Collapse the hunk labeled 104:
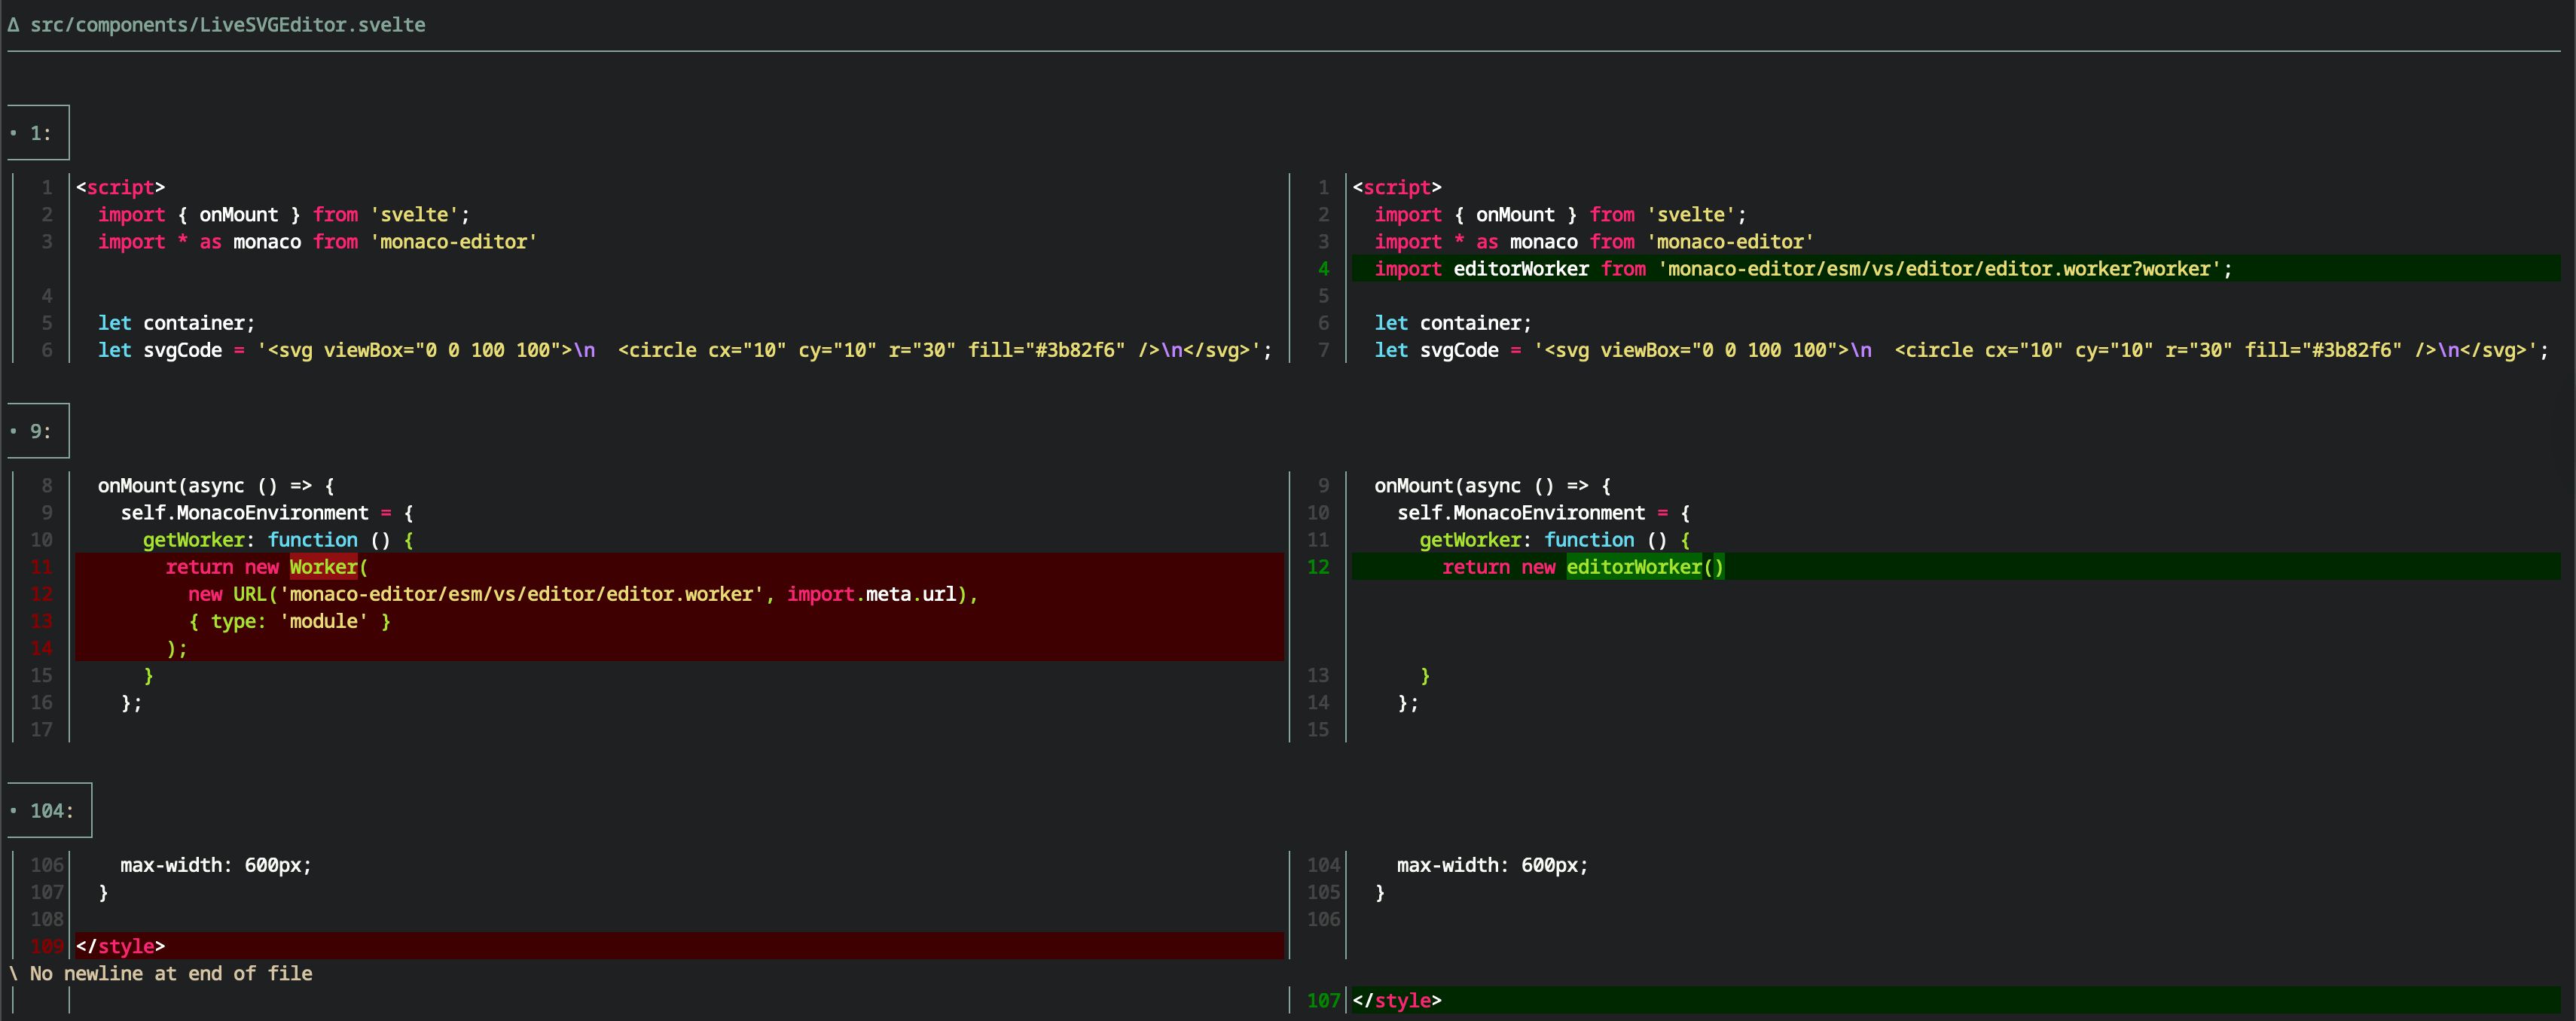The image size is (2576, 1021). pyautogui.click(x=48, y=810)
